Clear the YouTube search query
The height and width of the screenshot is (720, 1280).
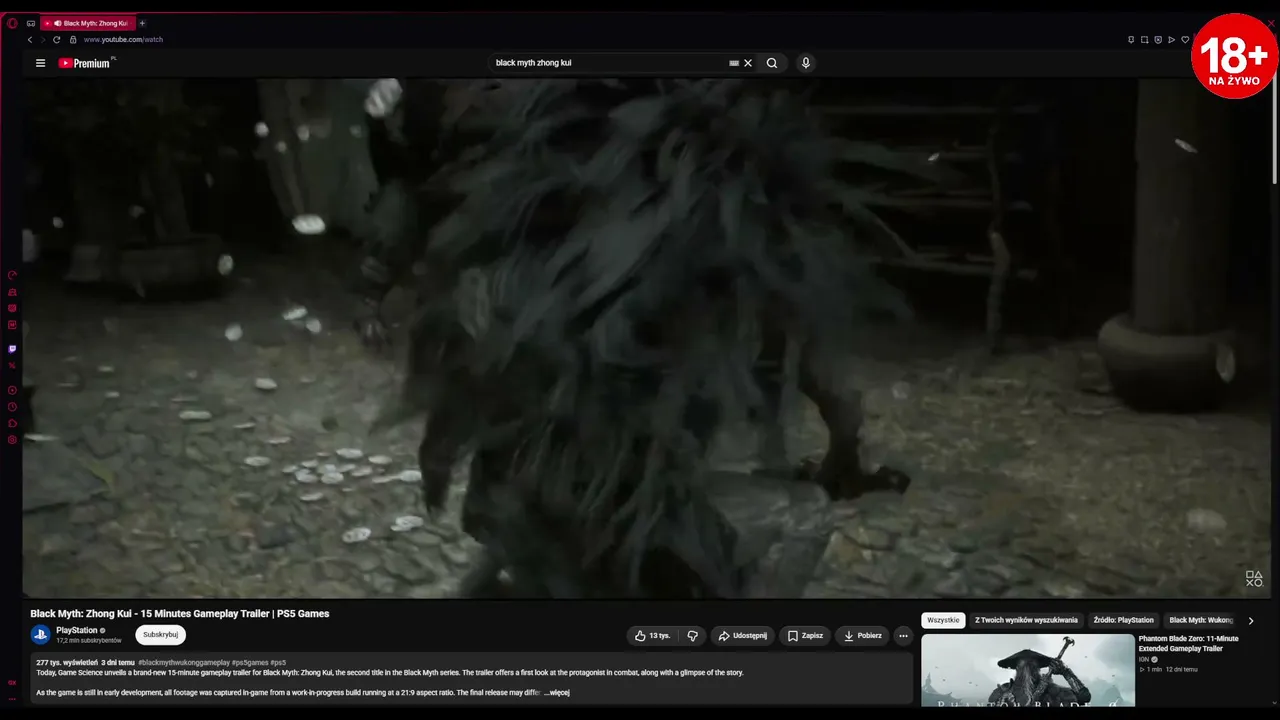pos(747,63)
